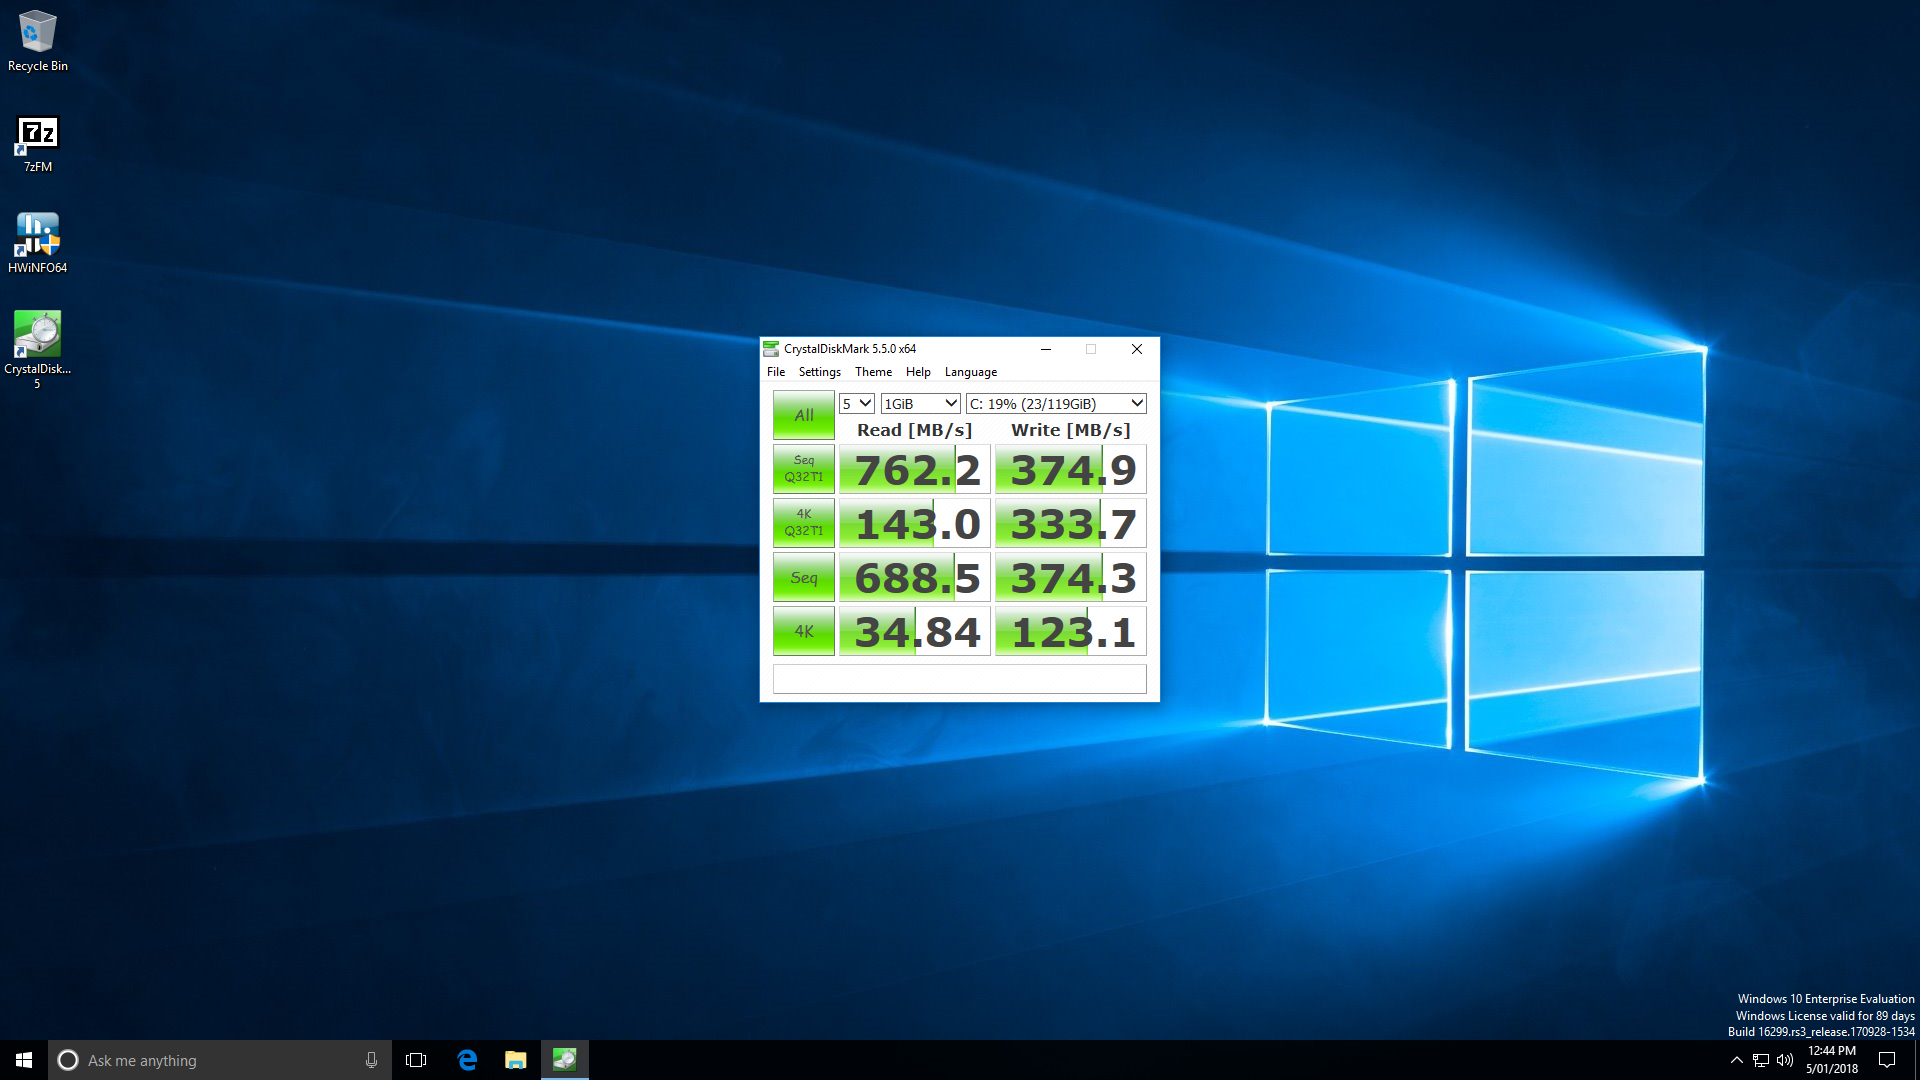Open the test count dropdown showing 5
Screen dimensions: 1920x1080
(x=857, y=404)
